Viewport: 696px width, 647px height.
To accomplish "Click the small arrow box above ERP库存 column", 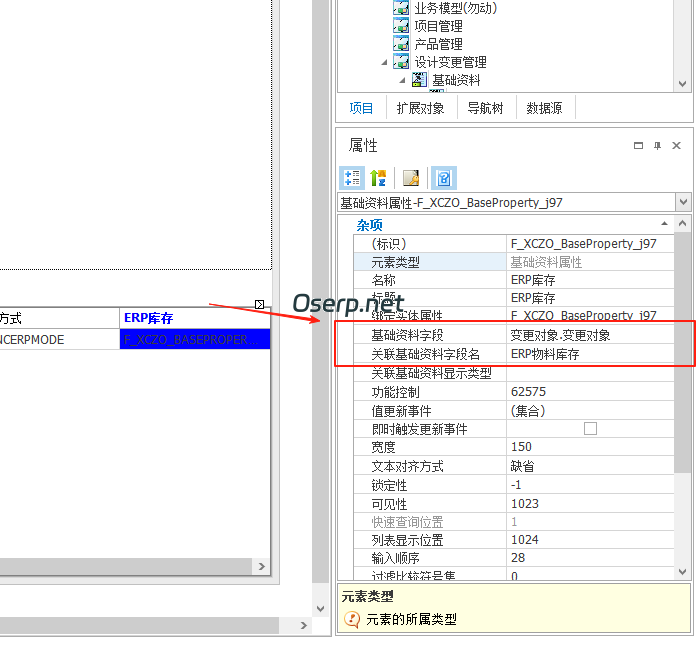I will tap(260, 304).
